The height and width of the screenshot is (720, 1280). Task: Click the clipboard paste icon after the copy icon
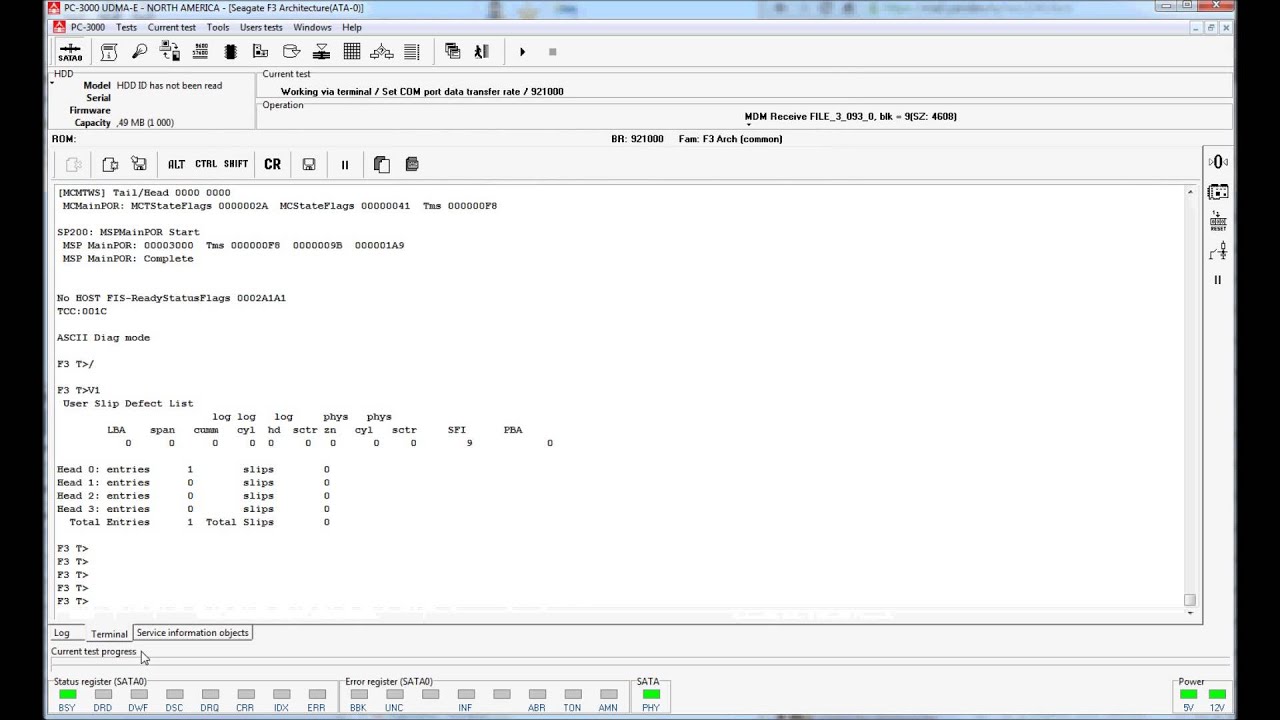pyautogui.click(x=412, y=164)
